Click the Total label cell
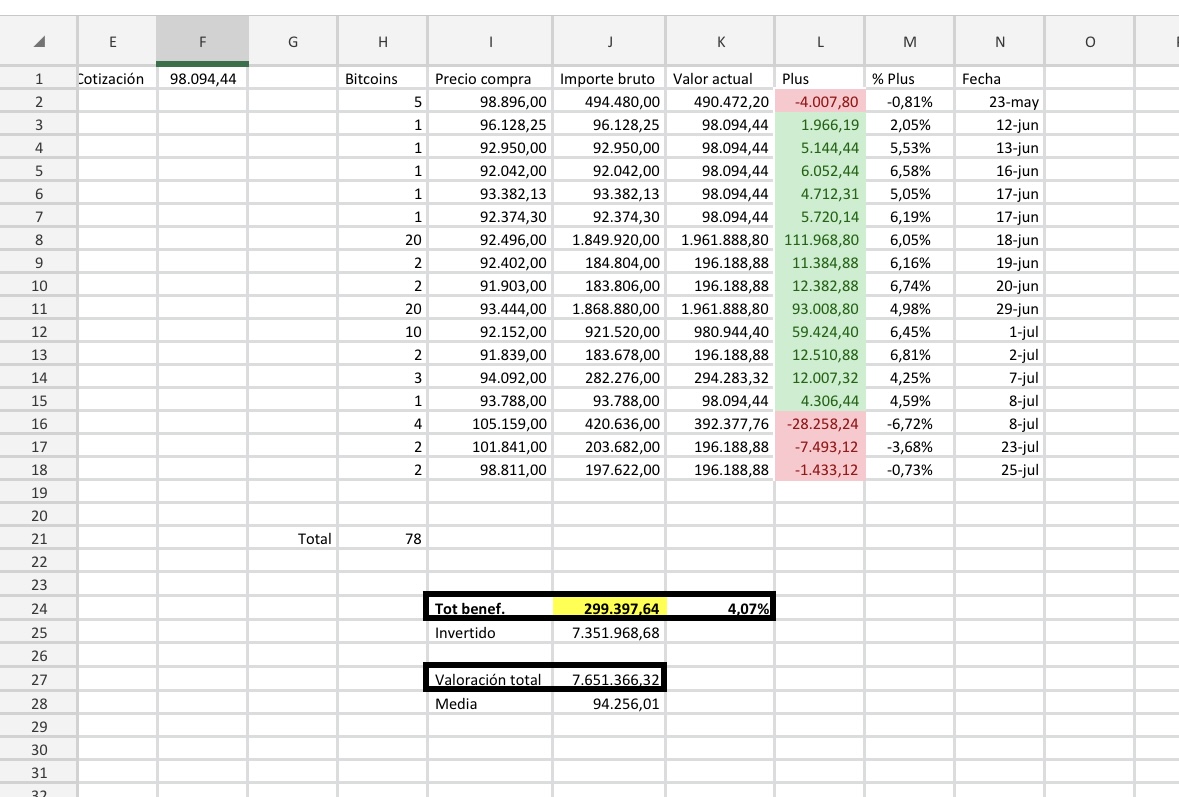This screenshot has height=797, width=1179. click(293, 538)
